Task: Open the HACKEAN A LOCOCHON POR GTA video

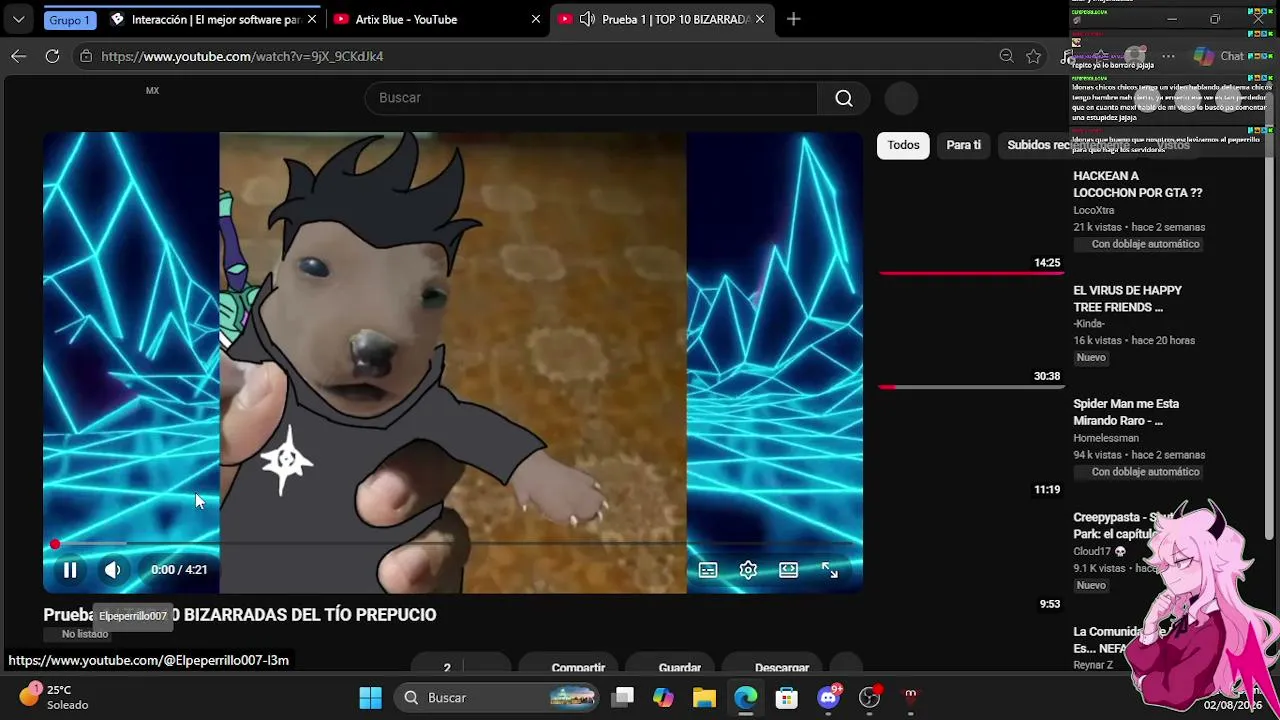Action: point(1138,184)
